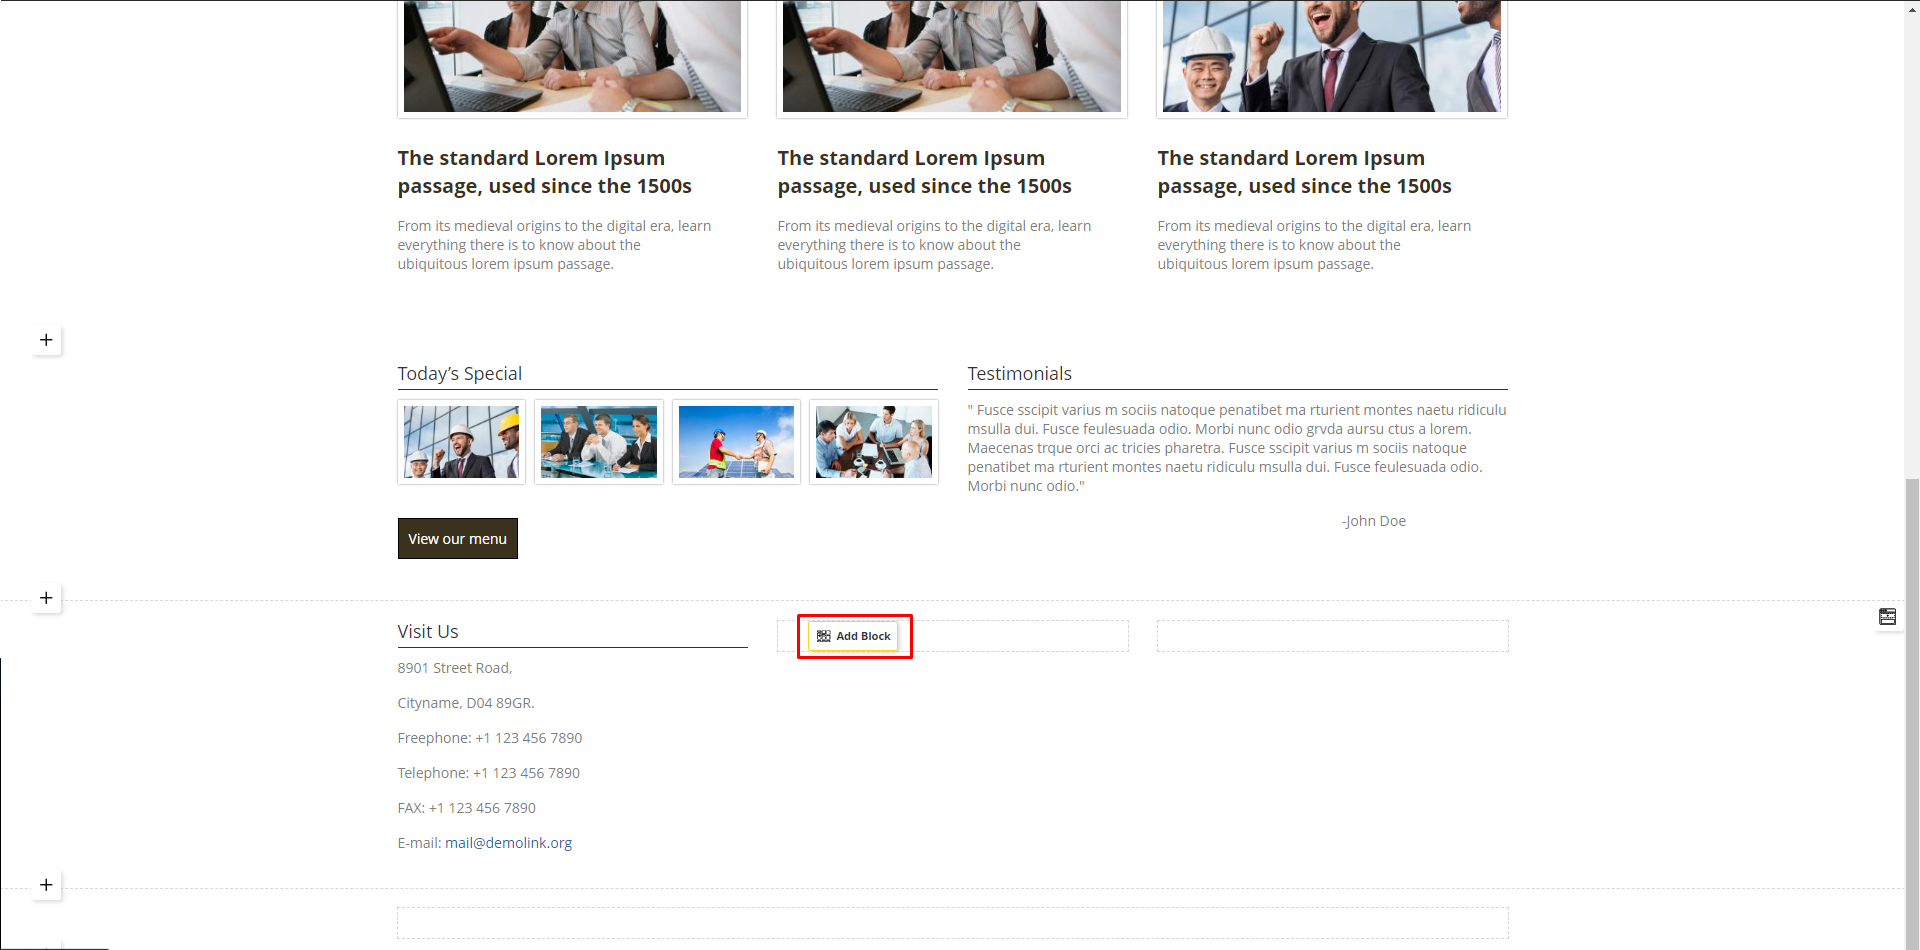Open the layout panel icon at right edge
This screenshot has height=950, width=1920.
1887,617
